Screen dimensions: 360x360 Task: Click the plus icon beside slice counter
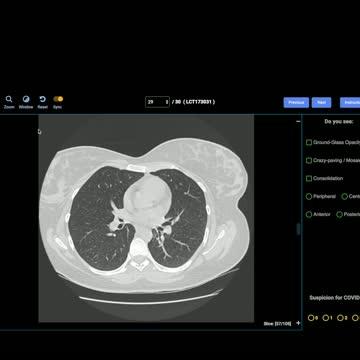[298, 323]
